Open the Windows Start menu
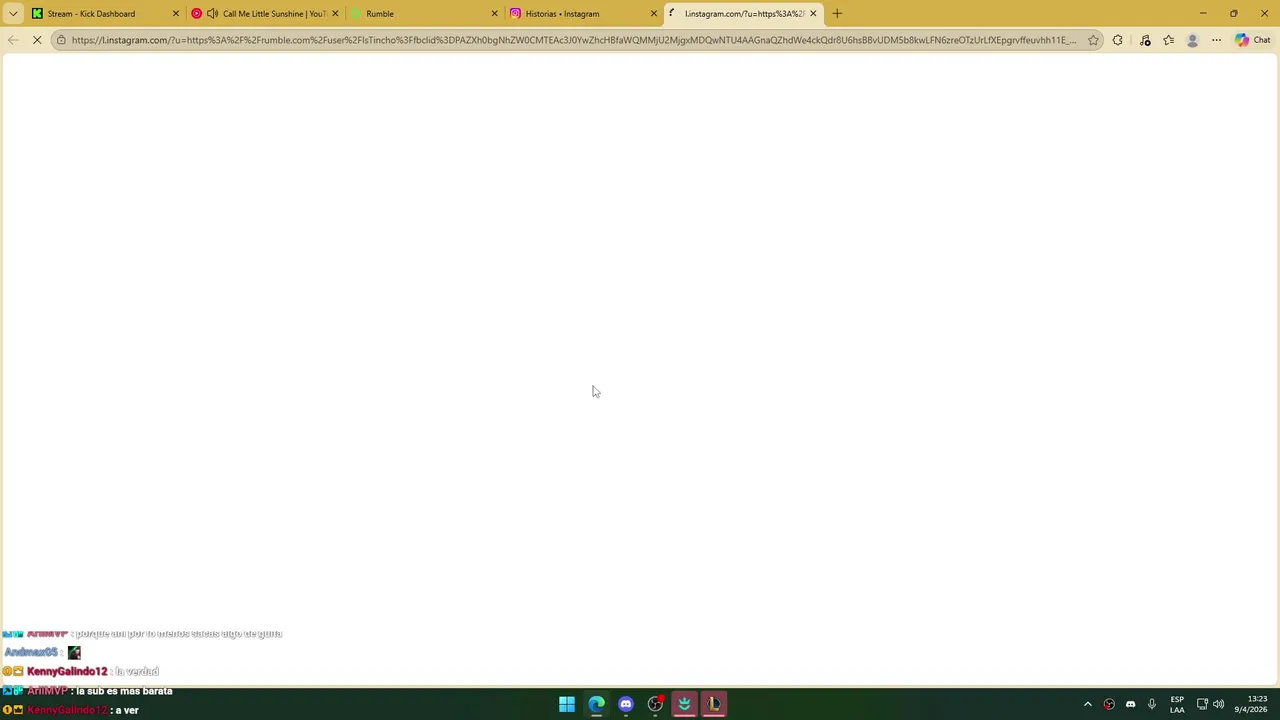The width and height of the screenshot is (1280, 720). point(567,704)
